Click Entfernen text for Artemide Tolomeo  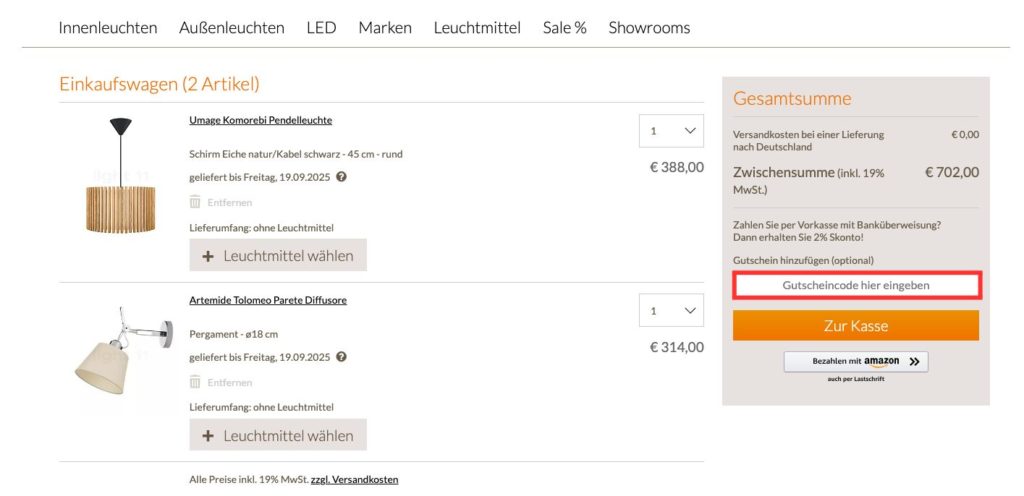[x=230, y=382]
